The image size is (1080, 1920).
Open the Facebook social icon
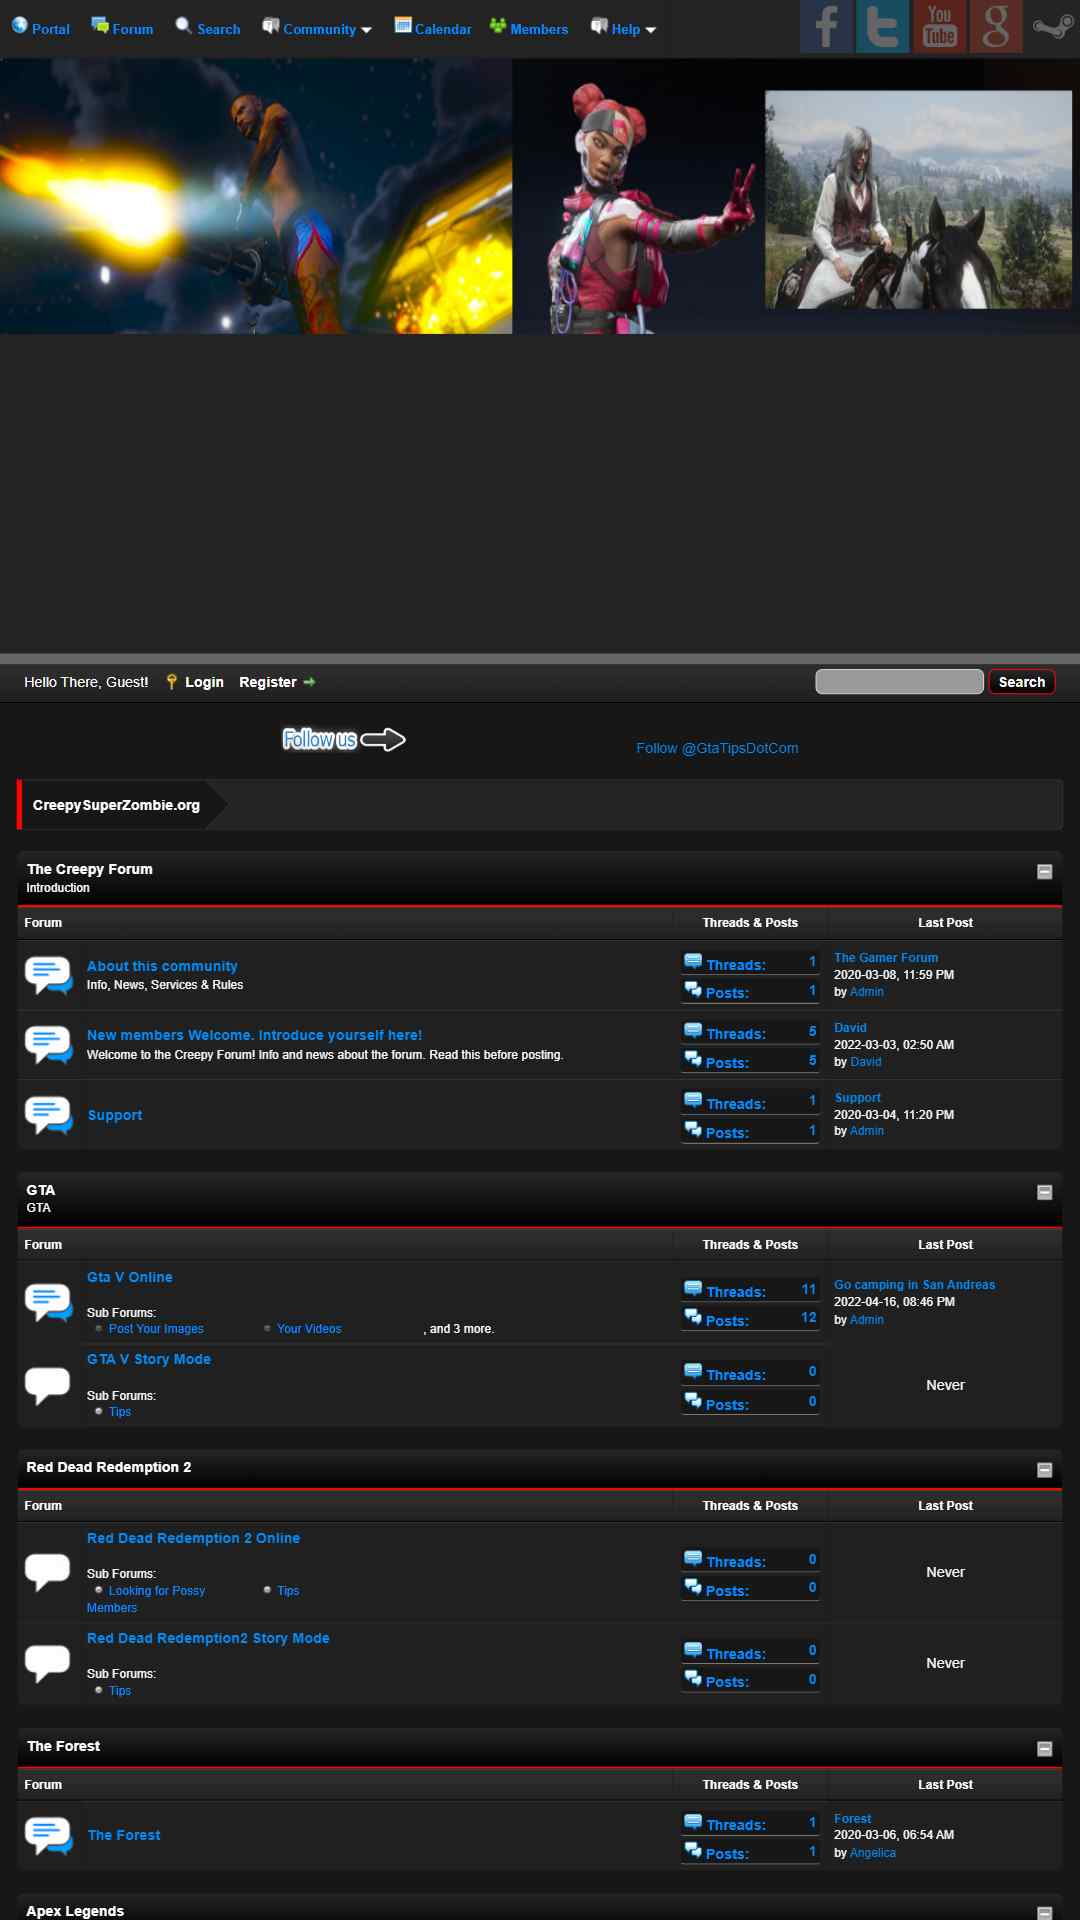pos(826,26)
